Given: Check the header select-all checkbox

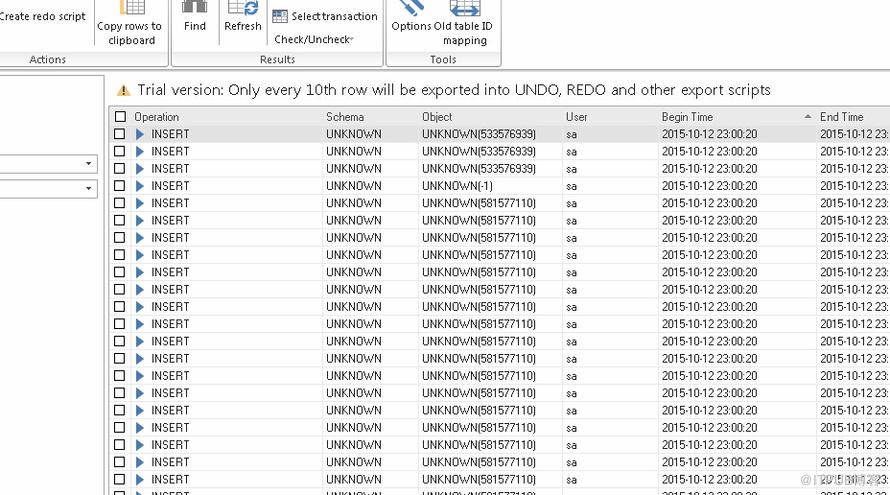Looking at the screenshot, I should pos(120,117).
